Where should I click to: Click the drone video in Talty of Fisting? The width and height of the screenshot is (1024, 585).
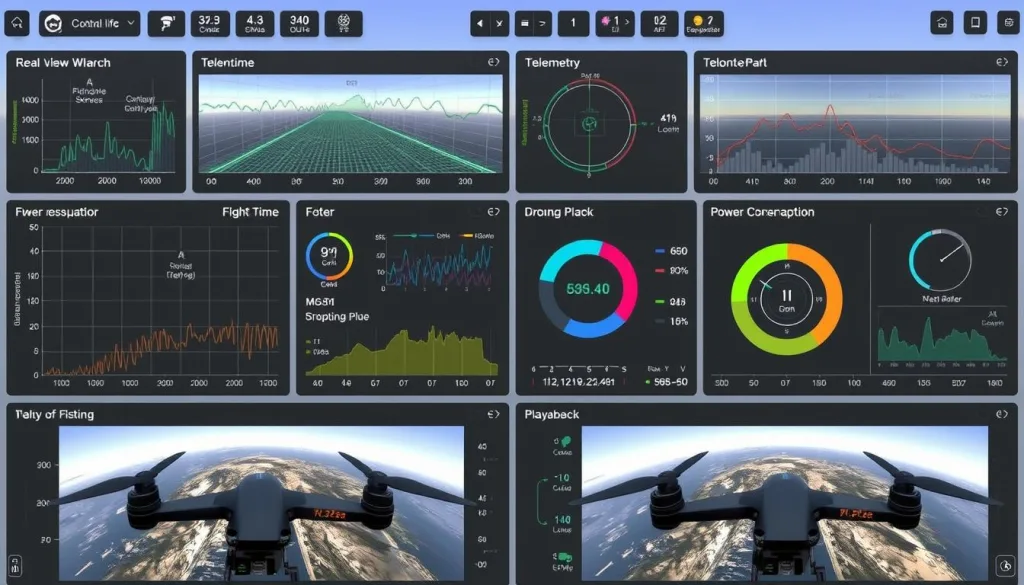click(x=261, y=503)
